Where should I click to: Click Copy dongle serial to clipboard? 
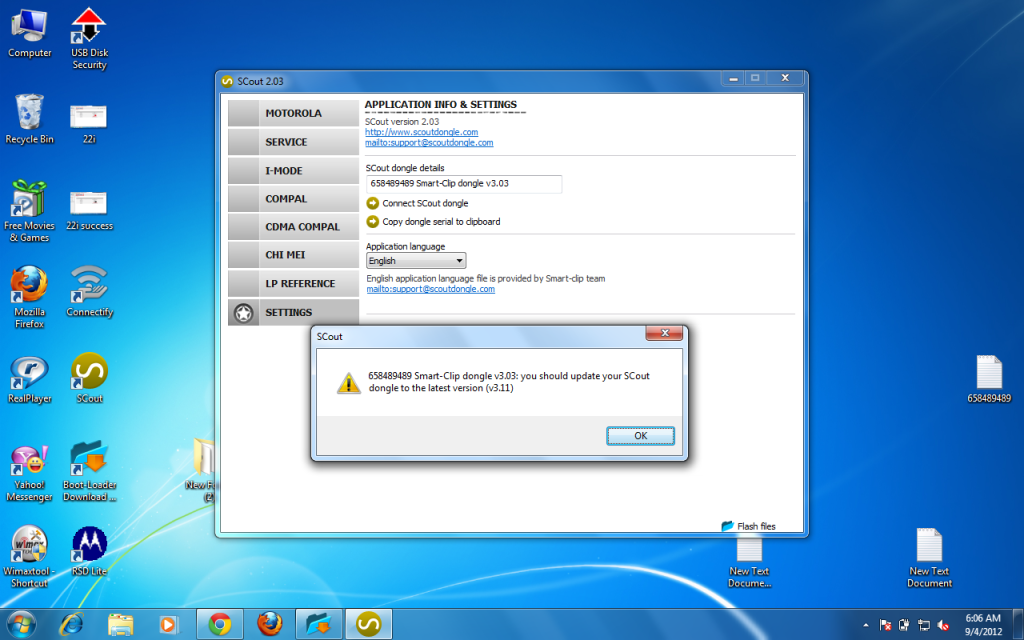pyautogui.click(x=441, y=221)
